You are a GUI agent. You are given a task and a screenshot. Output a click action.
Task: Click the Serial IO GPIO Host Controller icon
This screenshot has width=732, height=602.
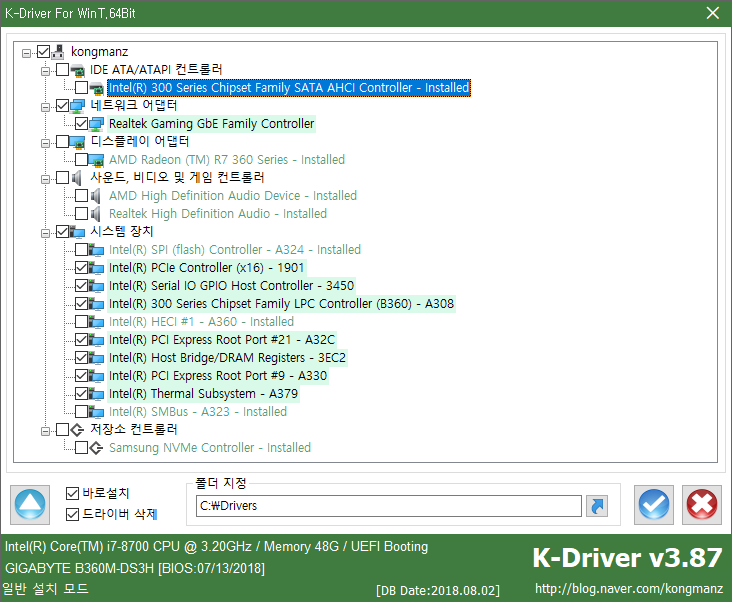tap(96, 286)
